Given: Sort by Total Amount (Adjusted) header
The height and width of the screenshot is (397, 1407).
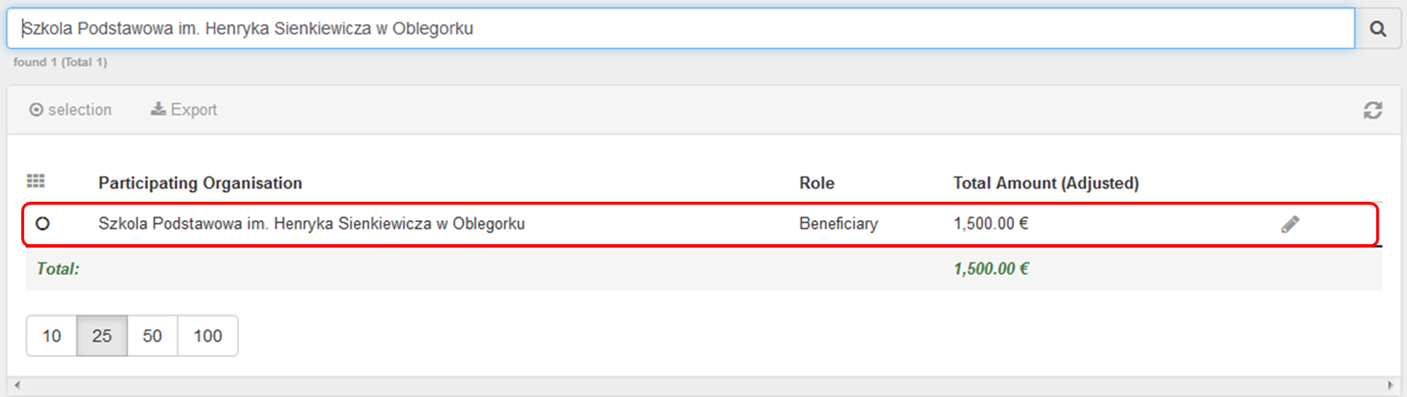Looking at the screenshot, I should [x=1046, y=183].
